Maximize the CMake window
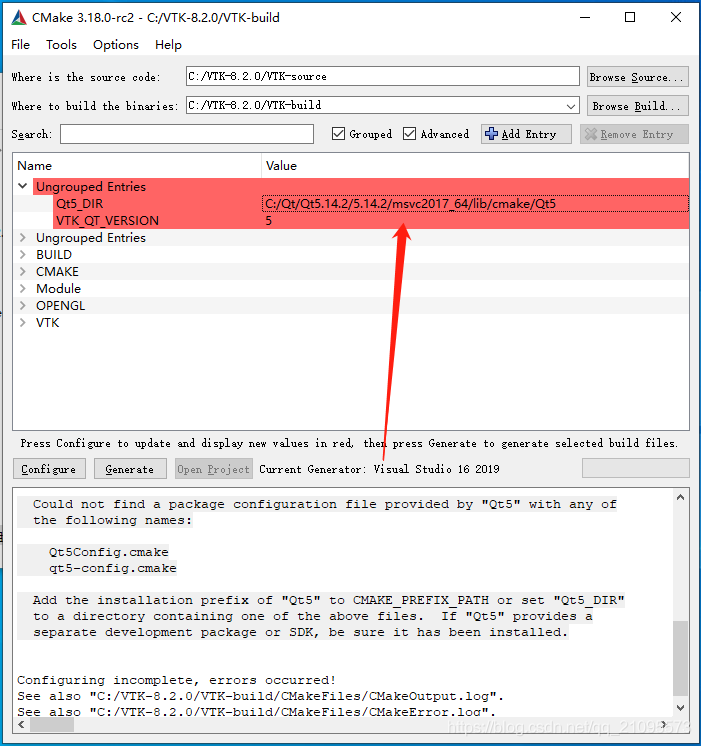The height and width of the screenshot is (746, 701). 630,18
